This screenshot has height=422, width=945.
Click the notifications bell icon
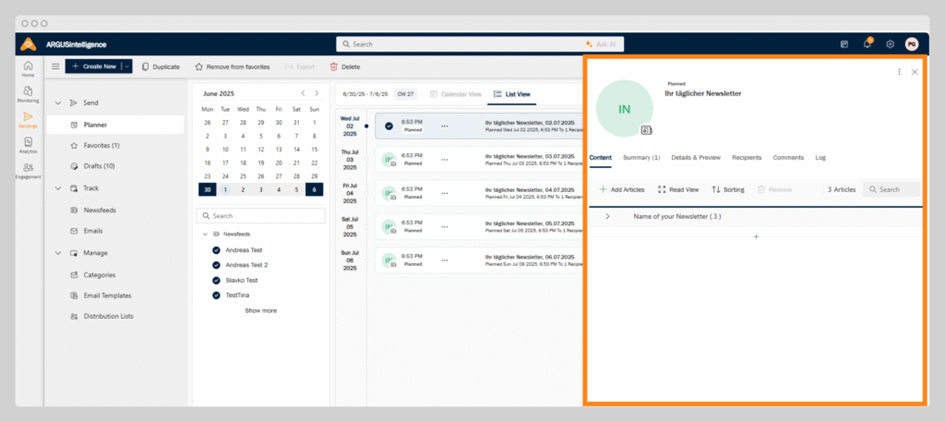(x=867, y=44)
